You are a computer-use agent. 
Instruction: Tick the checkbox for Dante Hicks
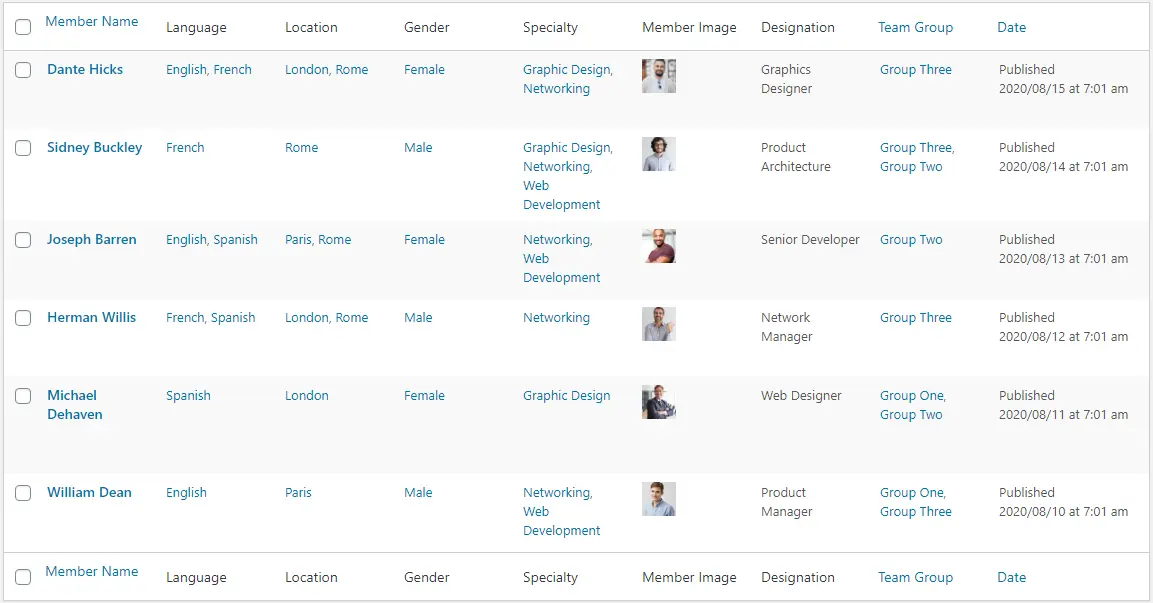[x=24, y=70]
